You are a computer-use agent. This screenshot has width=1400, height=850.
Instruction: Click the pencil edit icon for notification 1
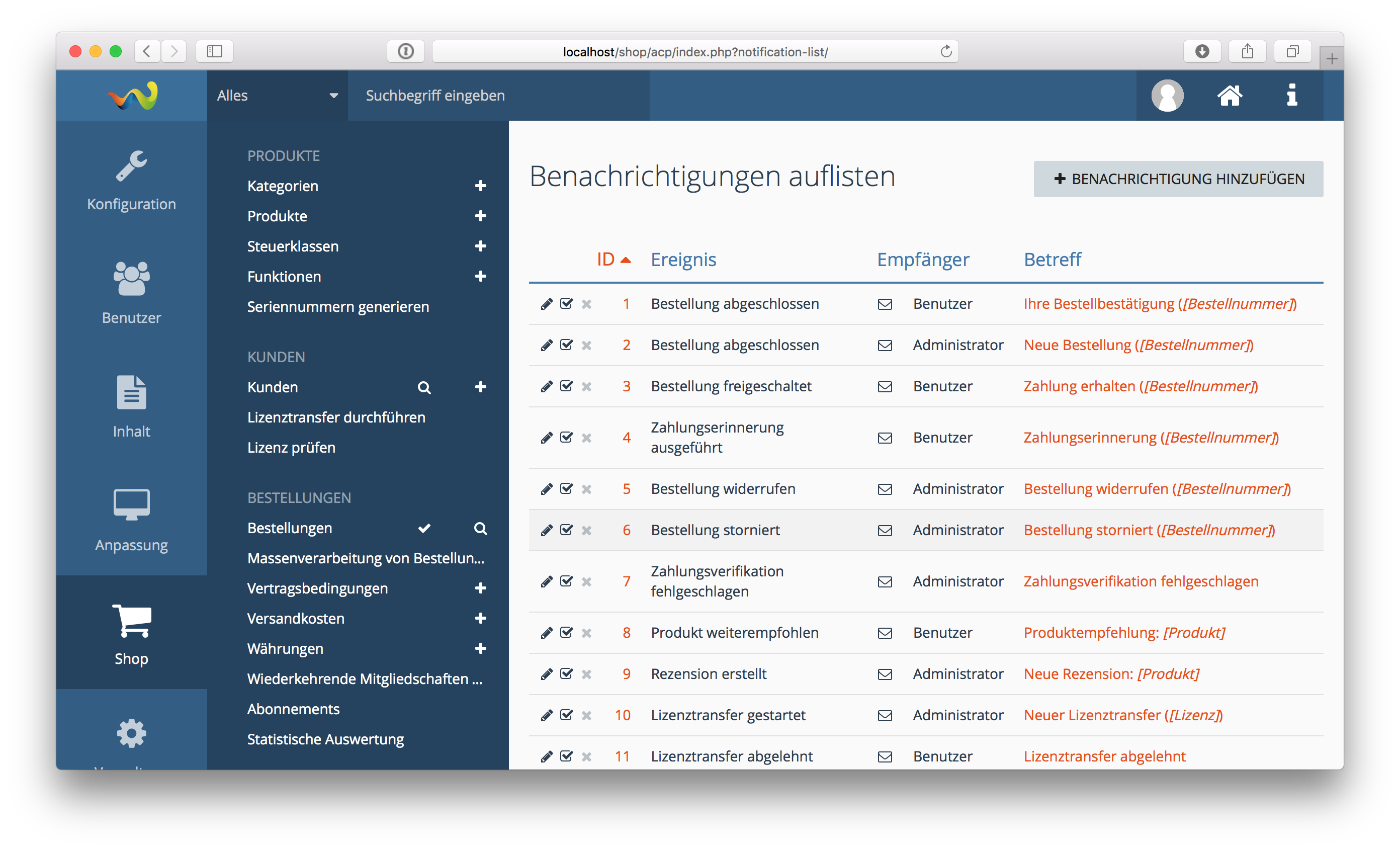pos(546,304)
